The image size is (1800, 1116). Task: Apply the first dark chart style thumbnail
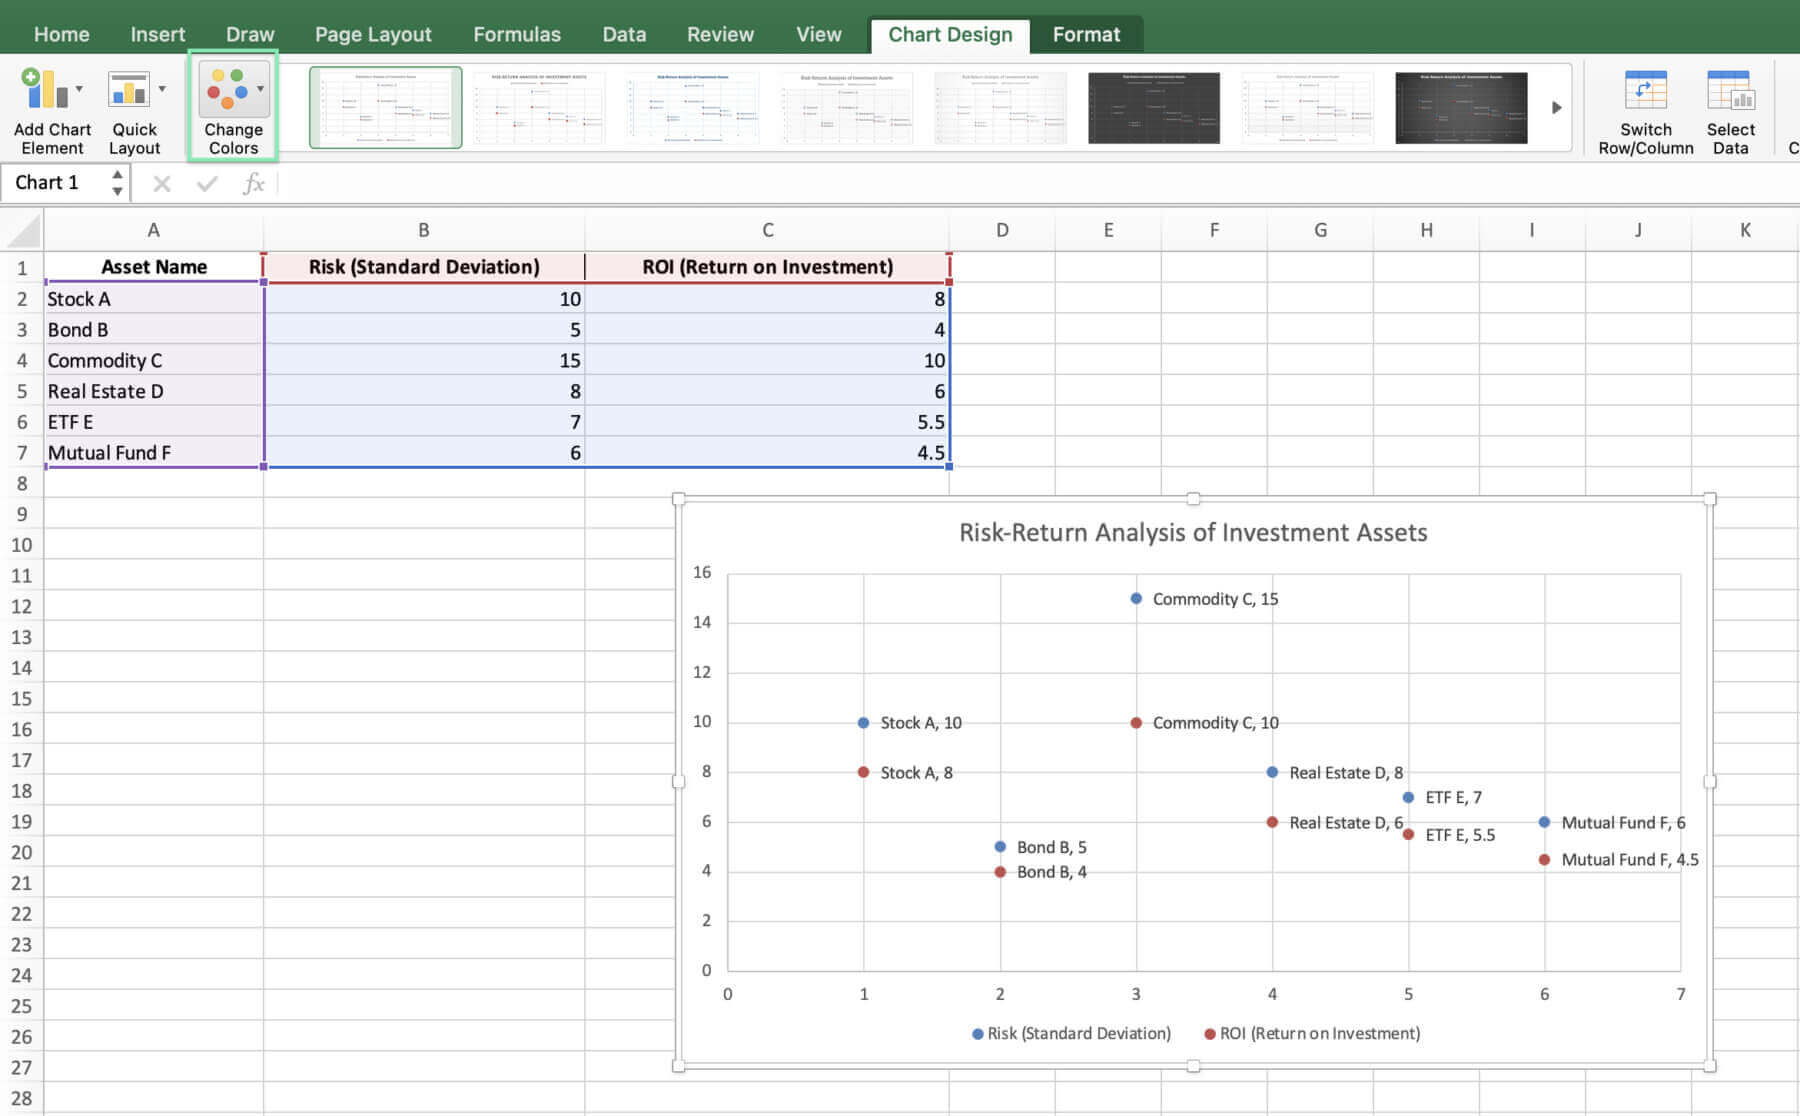[1154, 107]
